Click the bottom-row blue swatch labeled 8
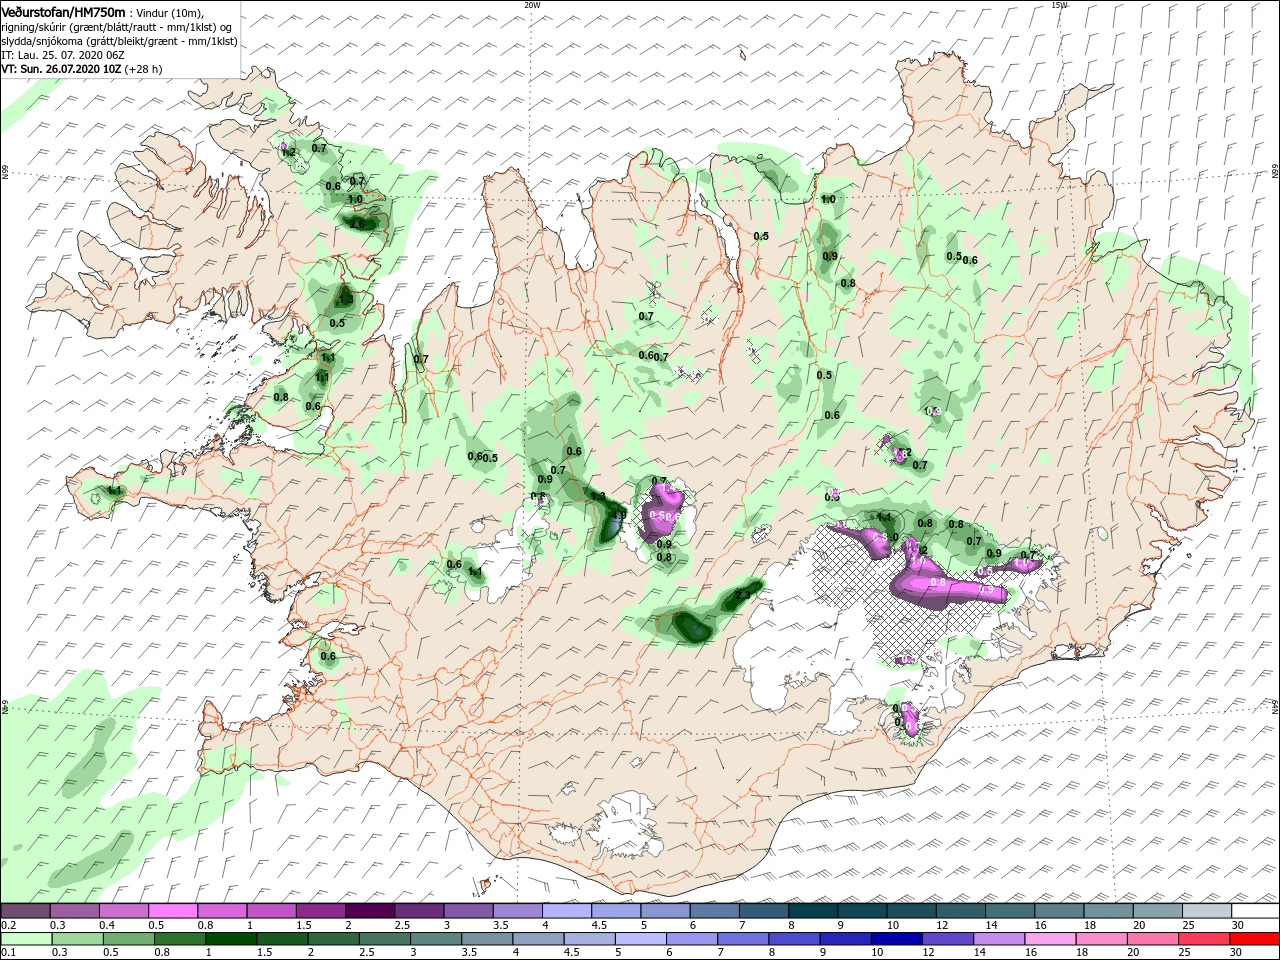Screen dimensions: 1280x960 pyautogui.click(x=793, y=939)
